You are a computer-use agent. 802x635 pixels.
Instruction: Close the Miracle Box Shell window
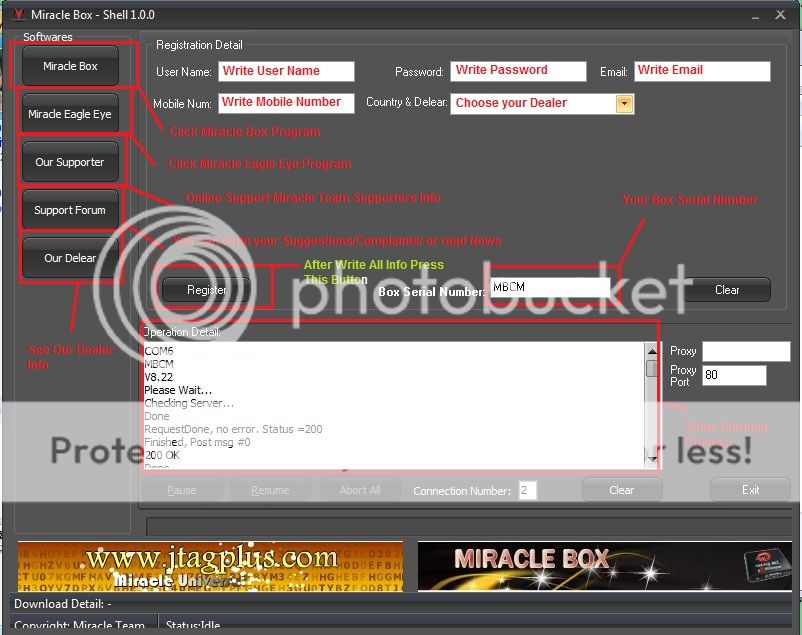coord(780,15)
